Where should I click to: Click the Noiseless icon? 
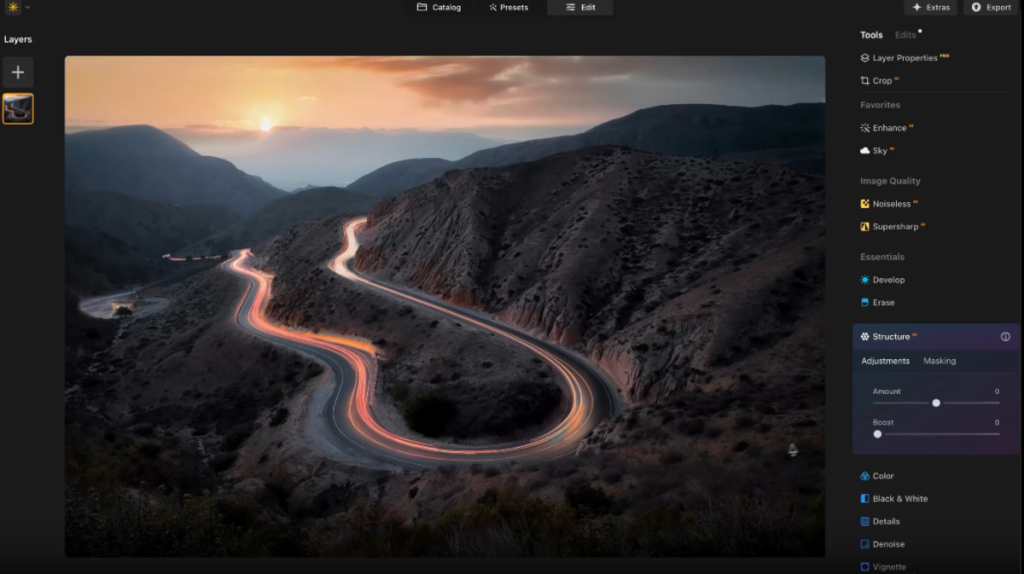[x=865, y=204]
